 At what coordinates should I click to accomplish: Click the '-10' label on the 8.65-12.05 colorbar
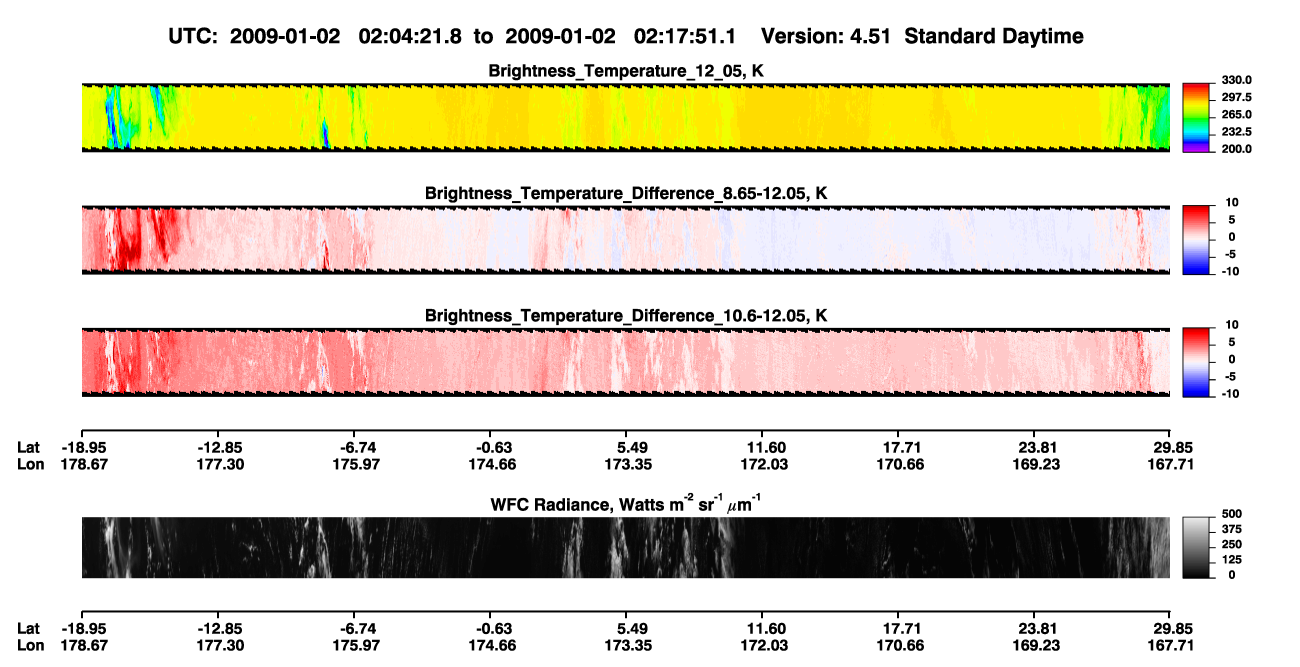pyautogui.click(x=1229, y=270)
